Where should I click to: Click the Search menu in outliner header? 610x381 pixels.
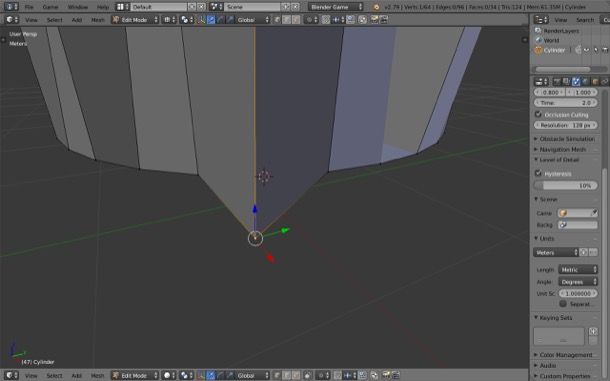pyautogui.click(x=585, y=20)
